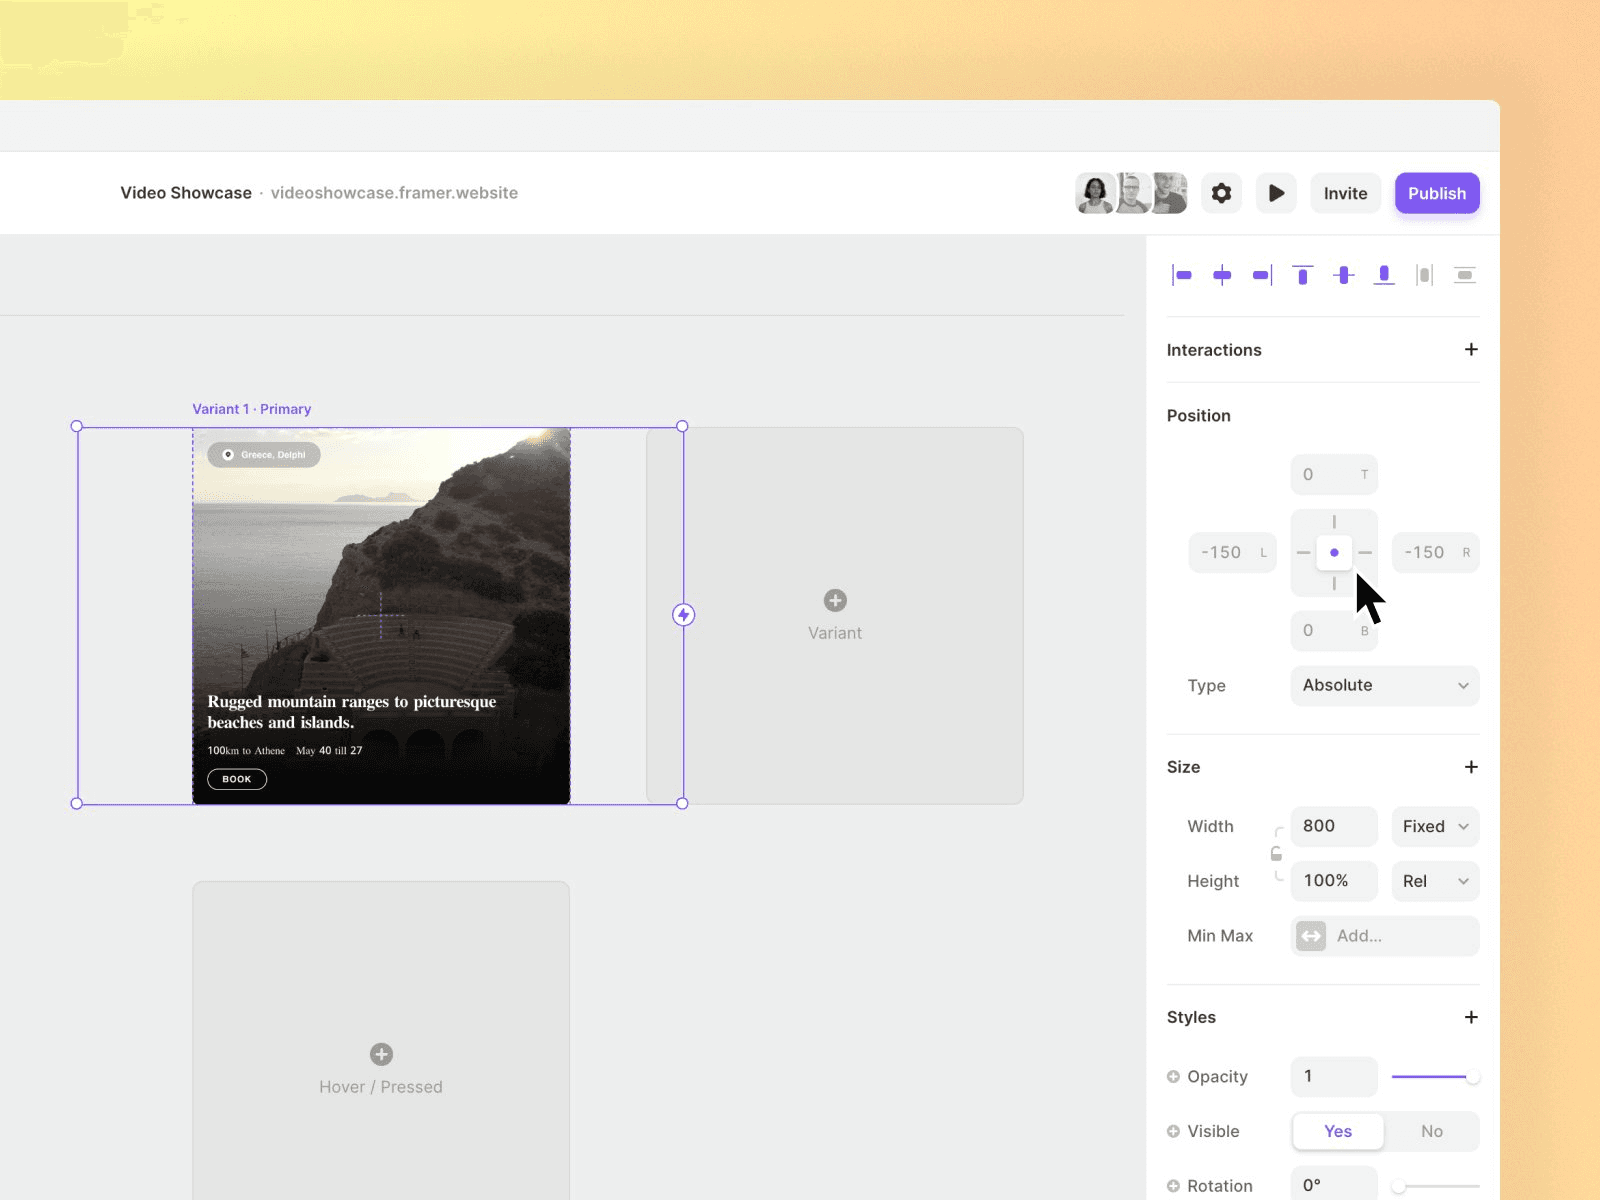Click the '100km to Athene' text
This screenshot has height=1200, width=1600.
click(x=246, y=751)
